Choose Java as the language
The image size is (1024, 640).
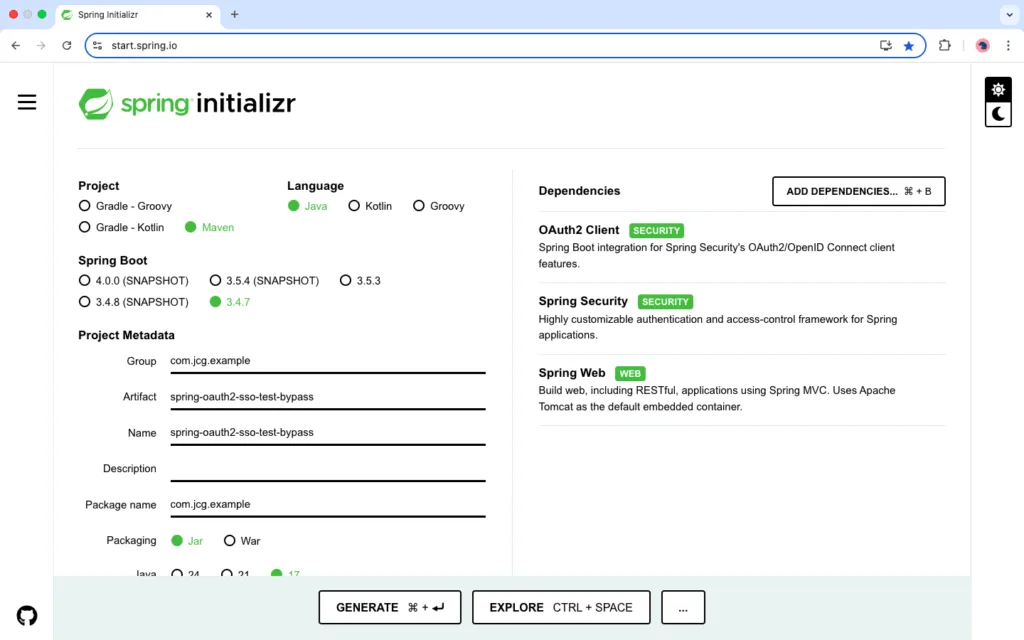308,206
